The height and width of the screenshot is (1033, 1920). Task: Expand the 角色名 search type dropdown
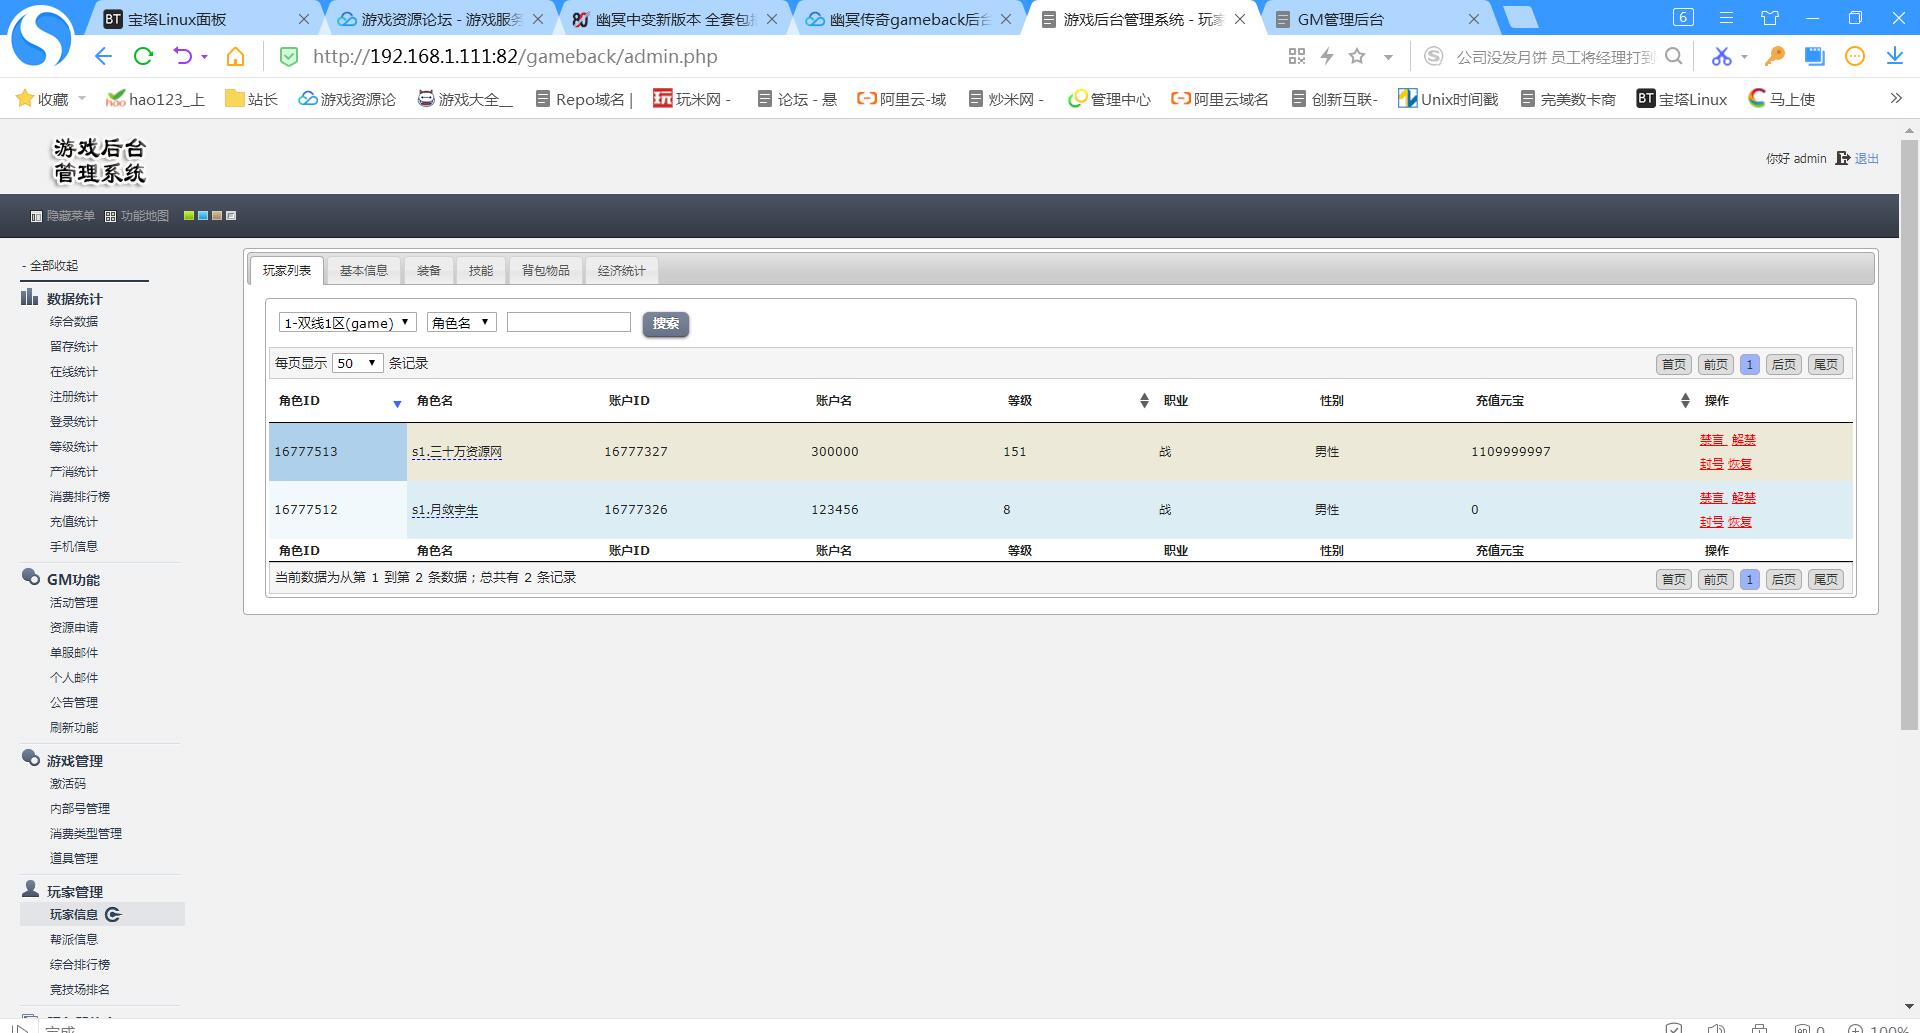click(461, 323)
